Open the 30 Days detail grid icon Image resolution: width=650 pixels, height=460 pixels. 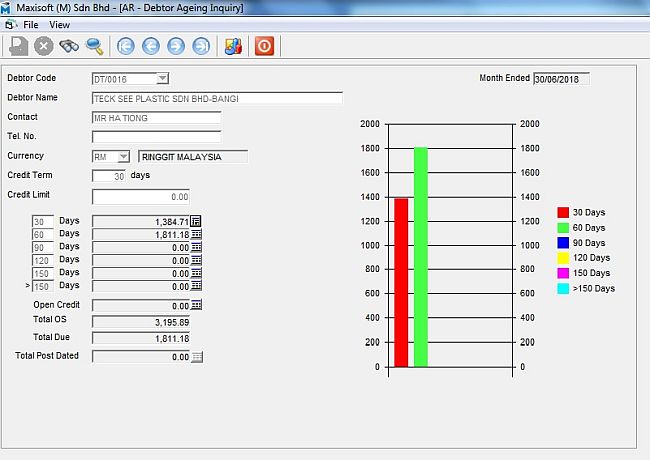(196, 221)
